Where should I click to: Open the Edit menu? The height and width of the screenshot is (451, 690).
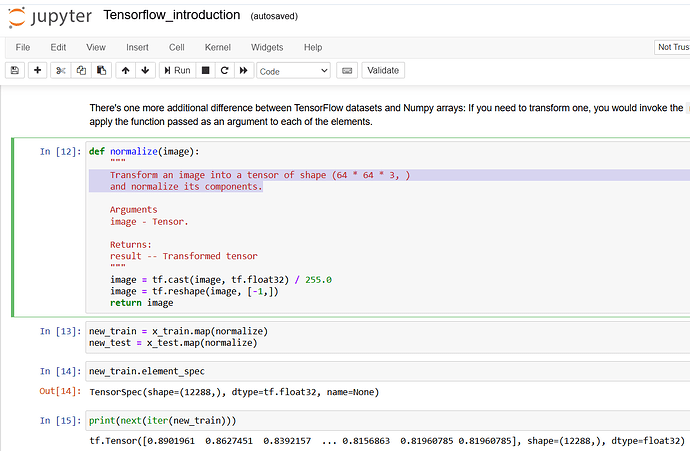(x=58, y=47)
